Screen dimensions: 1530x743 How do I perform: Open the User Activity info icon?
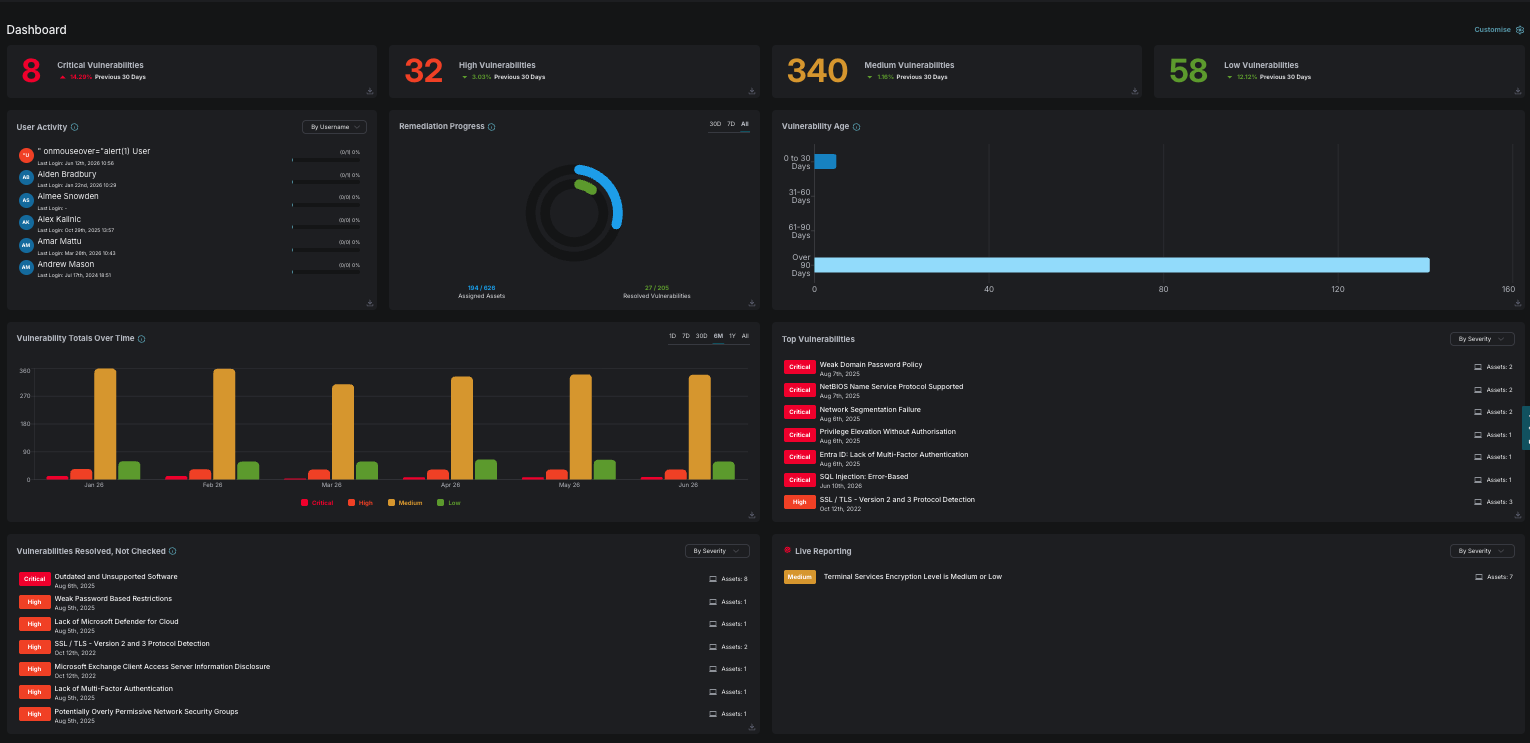coord(75,128)
